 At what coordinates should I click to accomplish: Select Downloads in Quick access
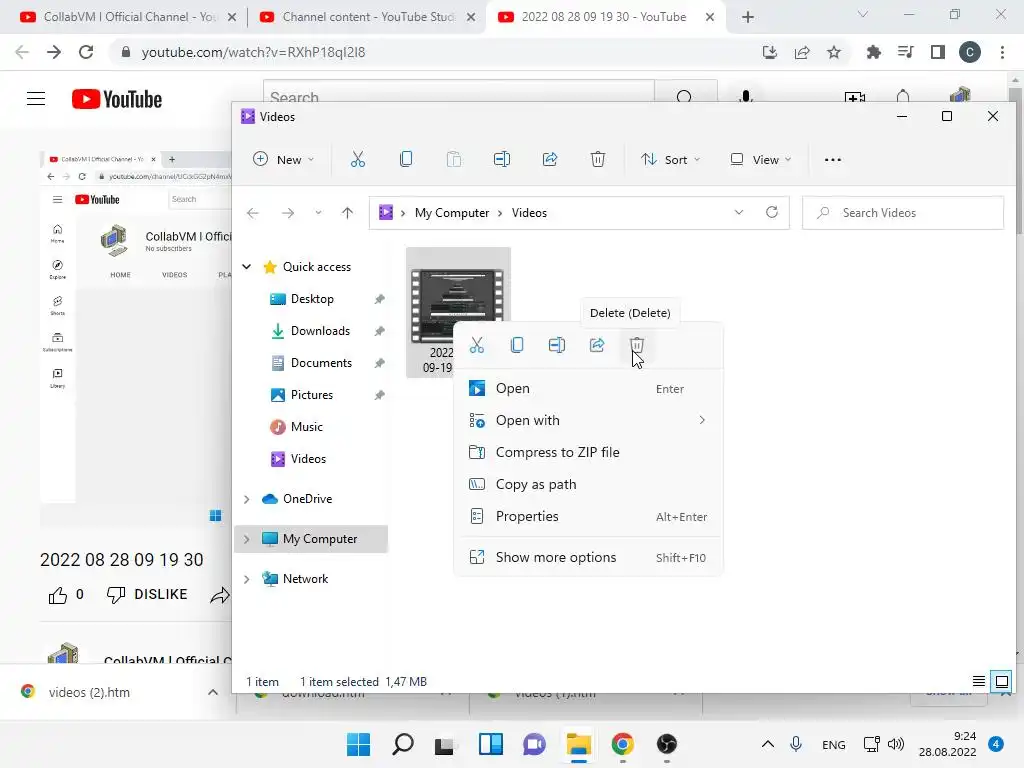coord(320,331)
